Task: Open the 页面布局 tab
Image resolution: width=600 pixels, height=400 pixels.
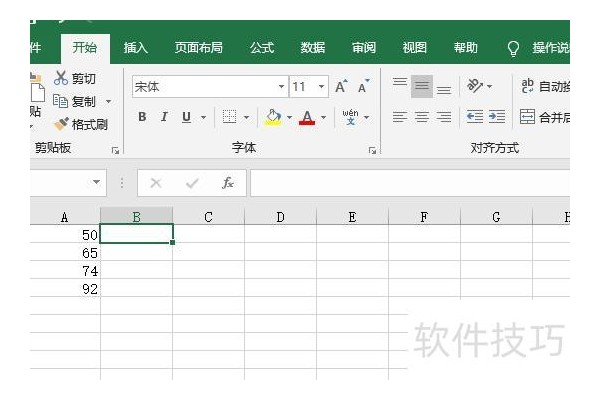Action: tap(199, 48)
